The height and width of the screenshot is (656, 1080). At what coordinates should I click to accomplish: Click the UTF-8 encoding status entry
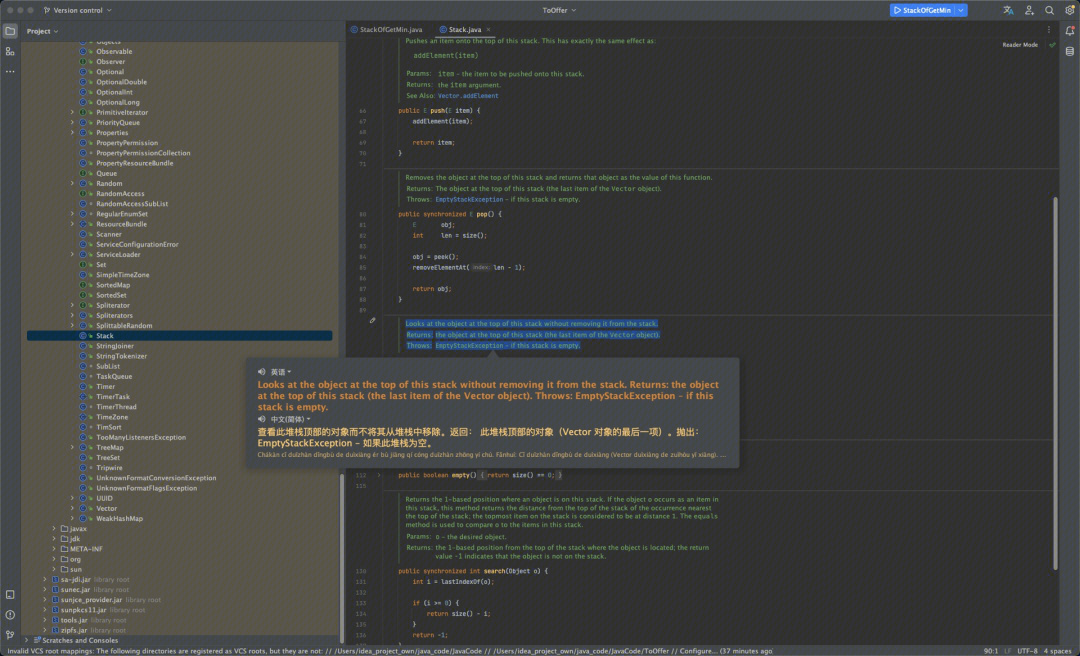click(x=1027, y=650)
